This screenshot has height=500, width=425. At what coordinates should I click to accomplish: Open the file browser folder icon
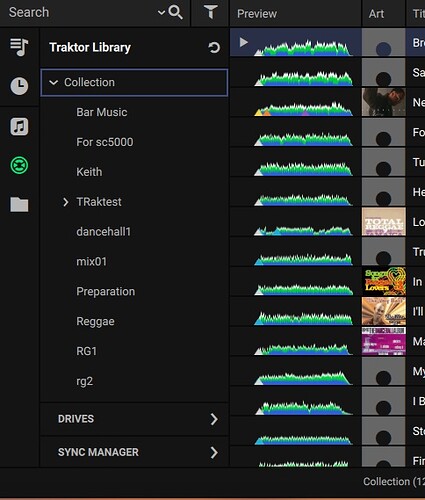click(x=19, y=204)
